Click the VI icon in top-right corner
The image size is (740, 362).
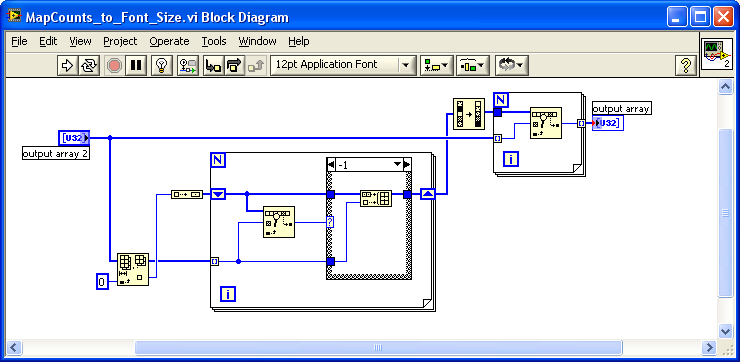(716, 54)
